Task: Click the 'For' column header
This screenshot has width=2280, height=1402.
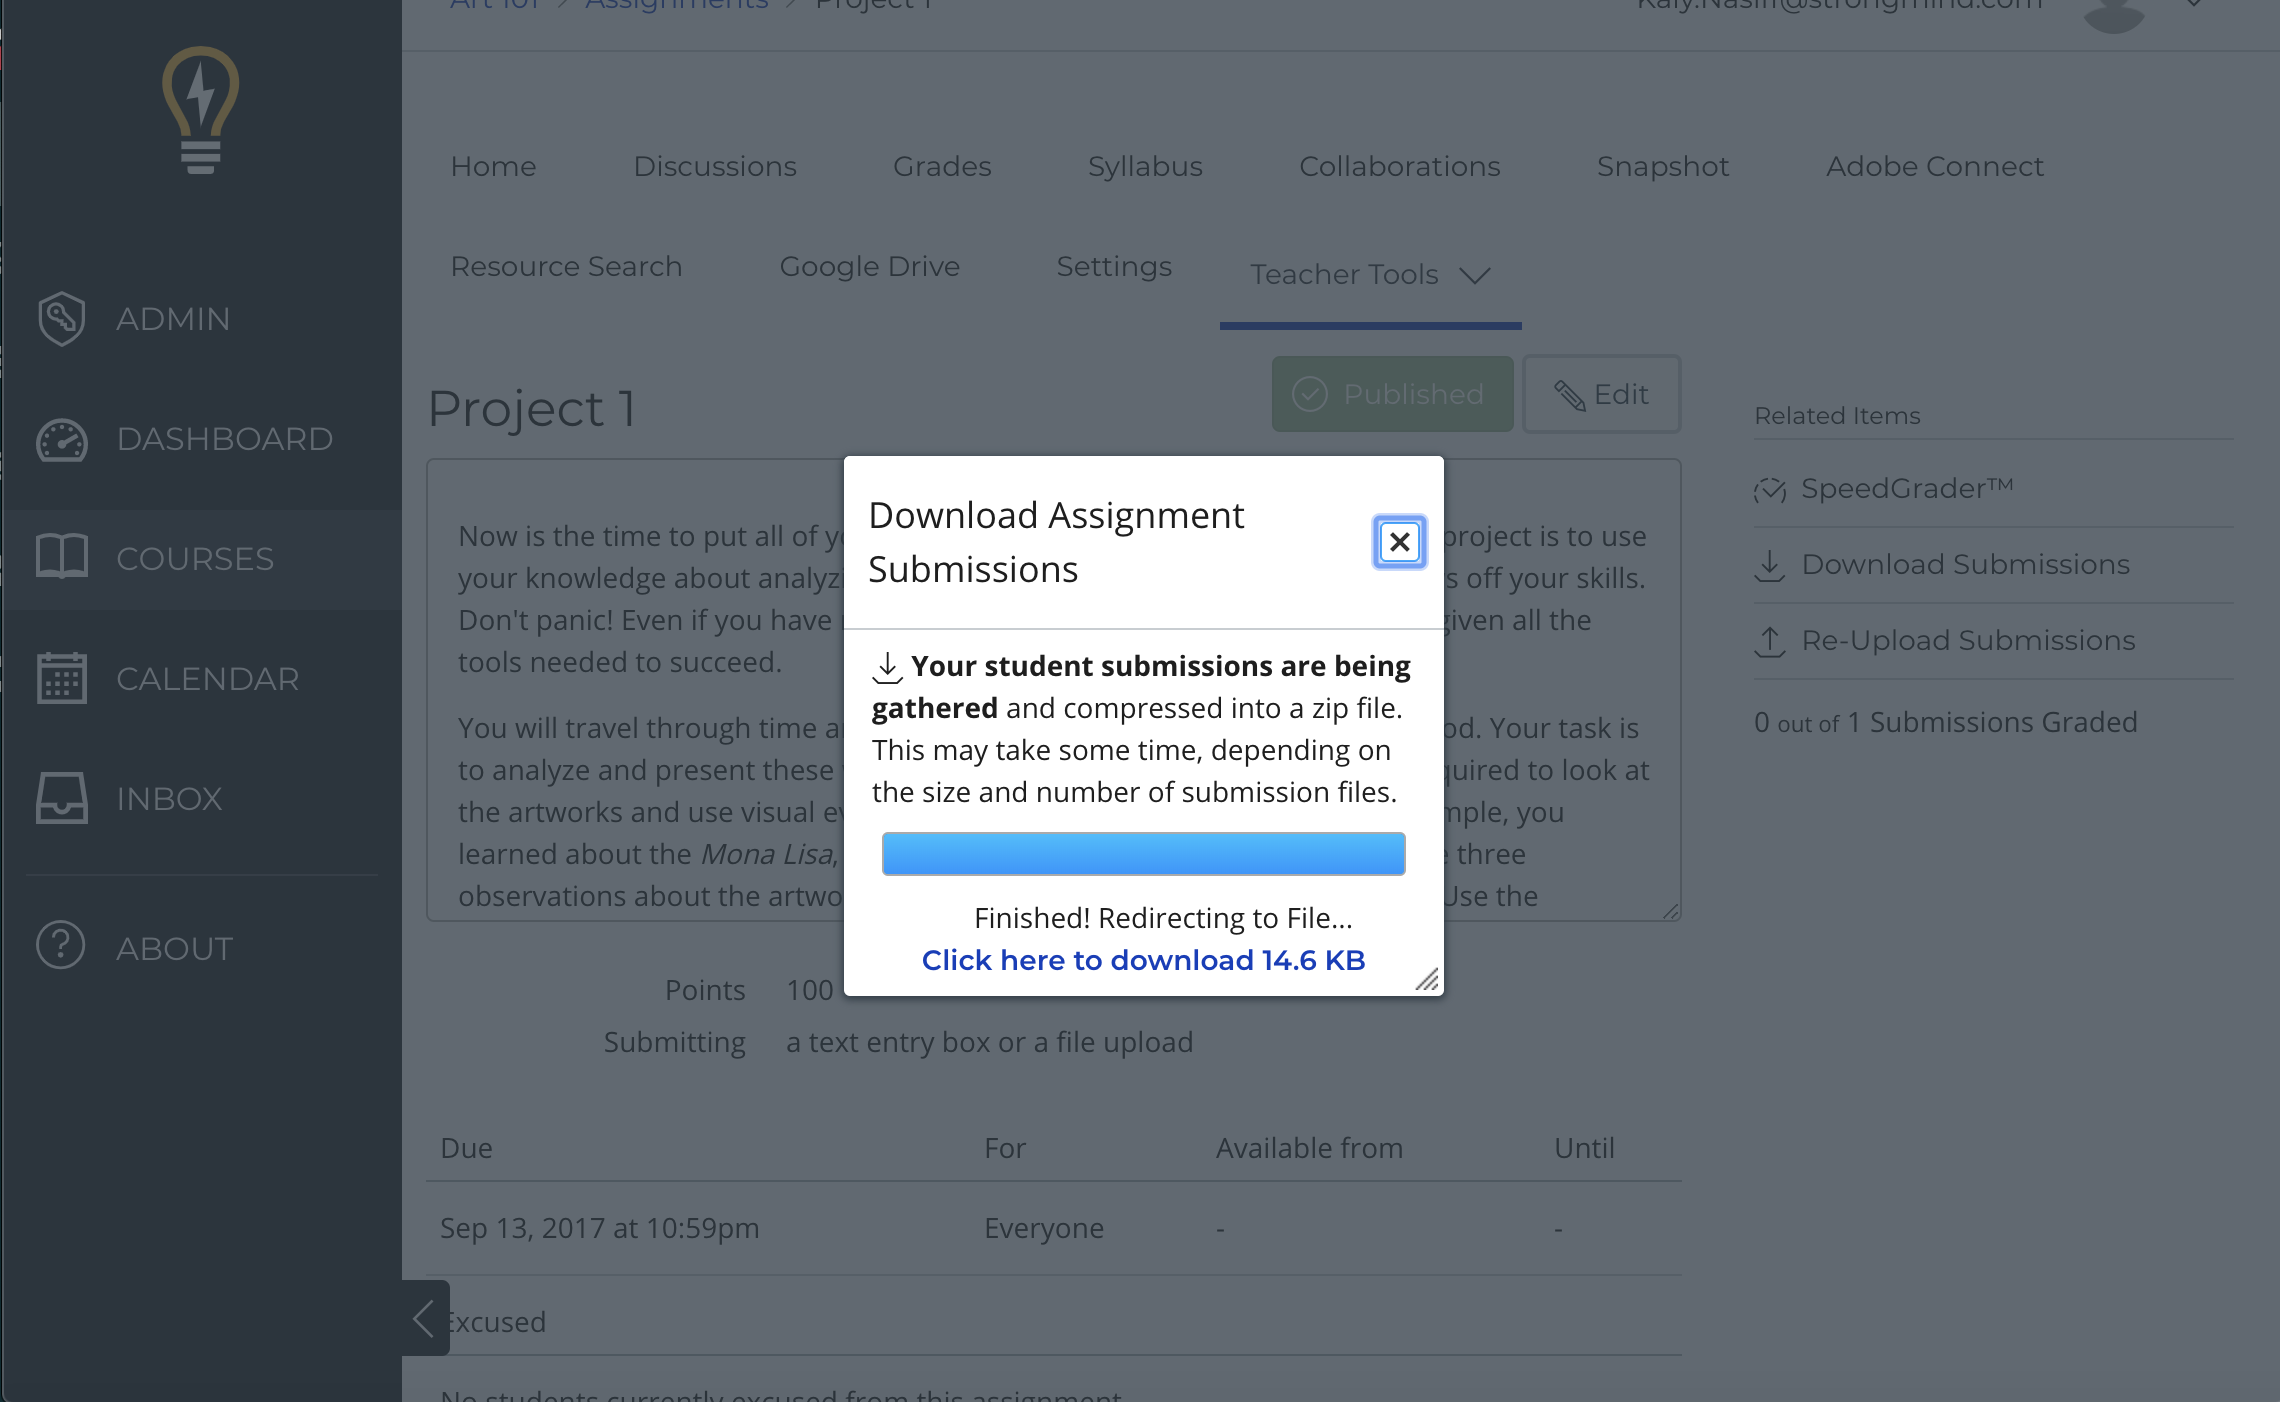Action: pyautogui.click(x=1005, y=1148)
